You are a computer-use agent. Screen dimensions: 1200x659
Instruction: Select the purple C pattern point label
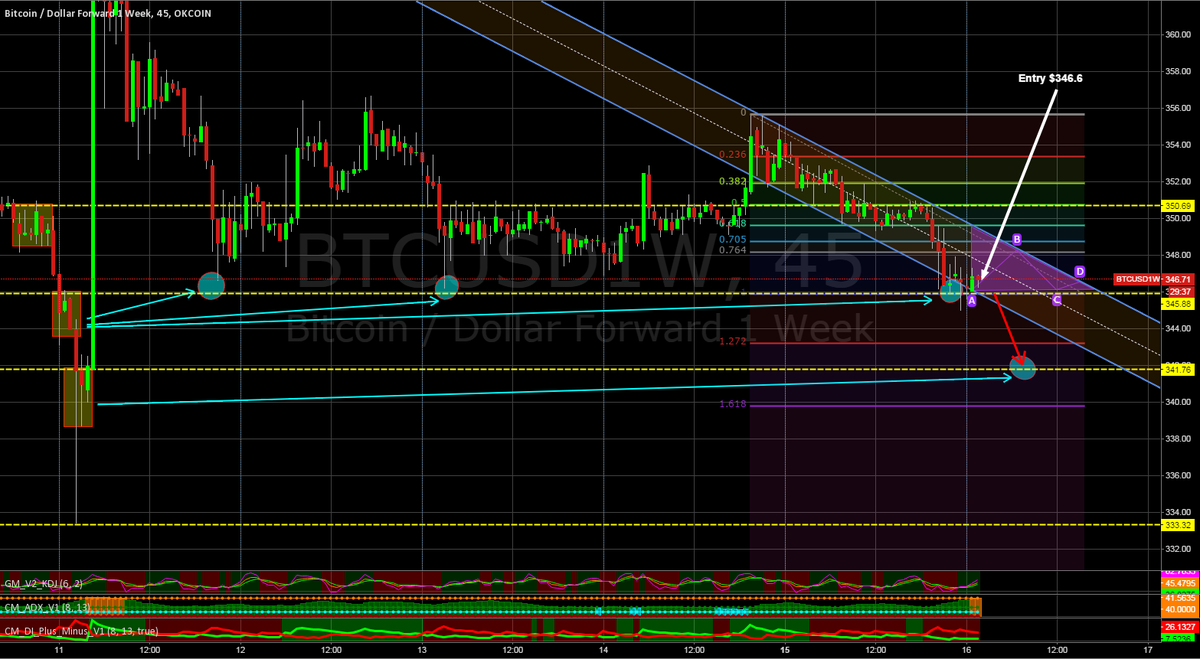coord(1057,299)
